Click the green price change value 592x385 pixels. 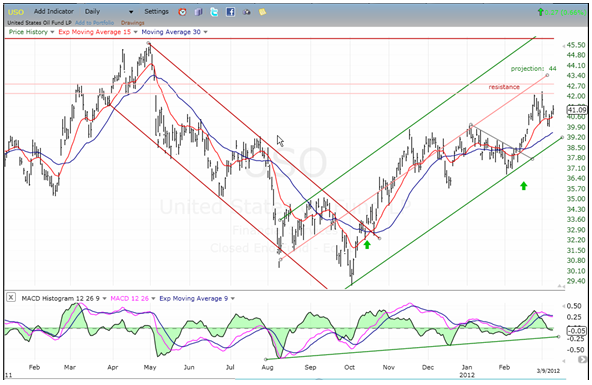click(x=565, y=12)
